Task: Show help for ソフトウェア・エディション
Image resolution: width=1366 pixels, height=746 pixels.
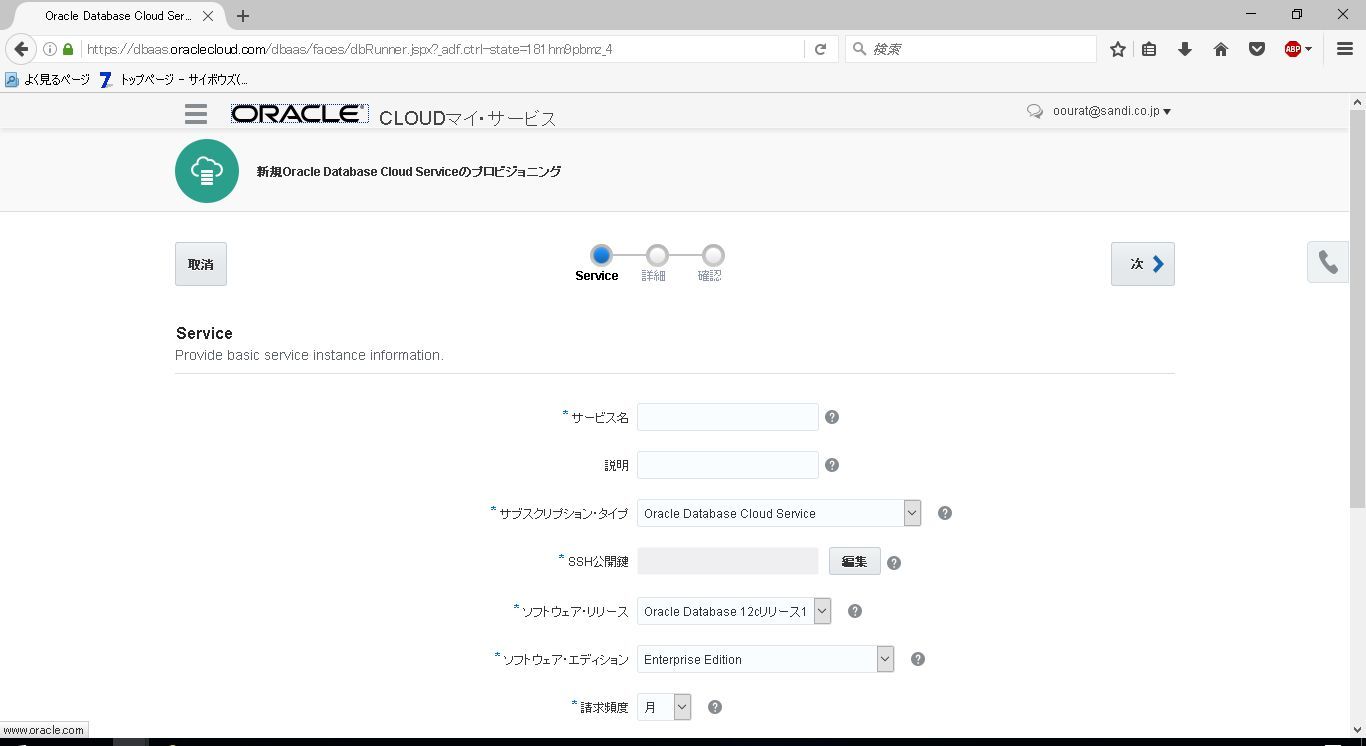Action: click(x=918, y=659)
